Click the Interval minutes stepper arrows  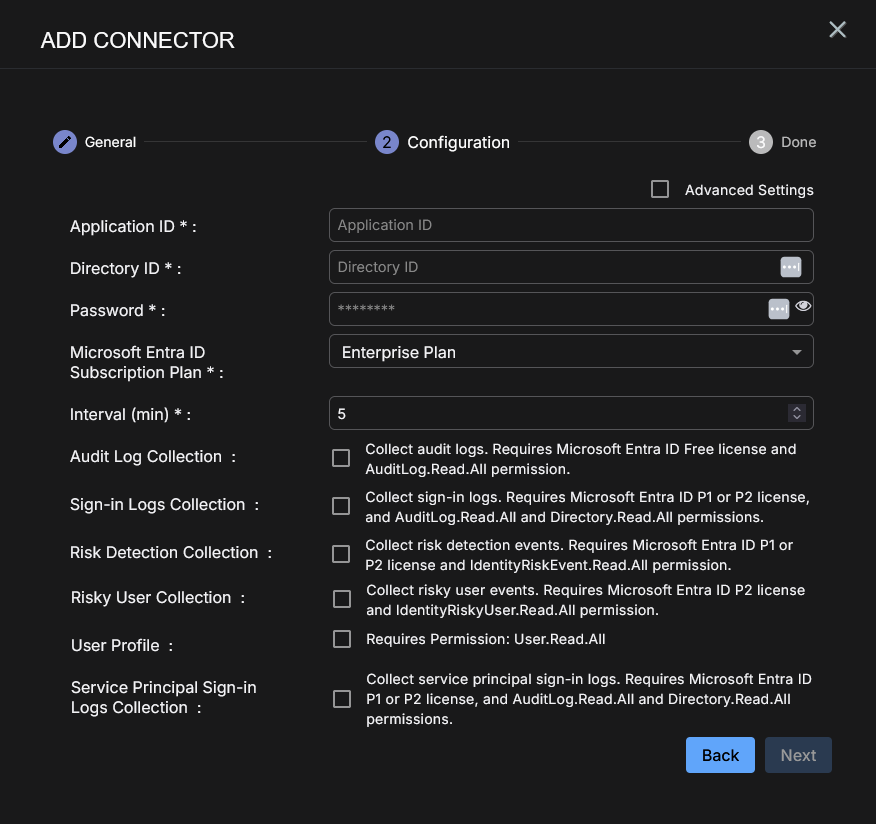tap(796, 413)
